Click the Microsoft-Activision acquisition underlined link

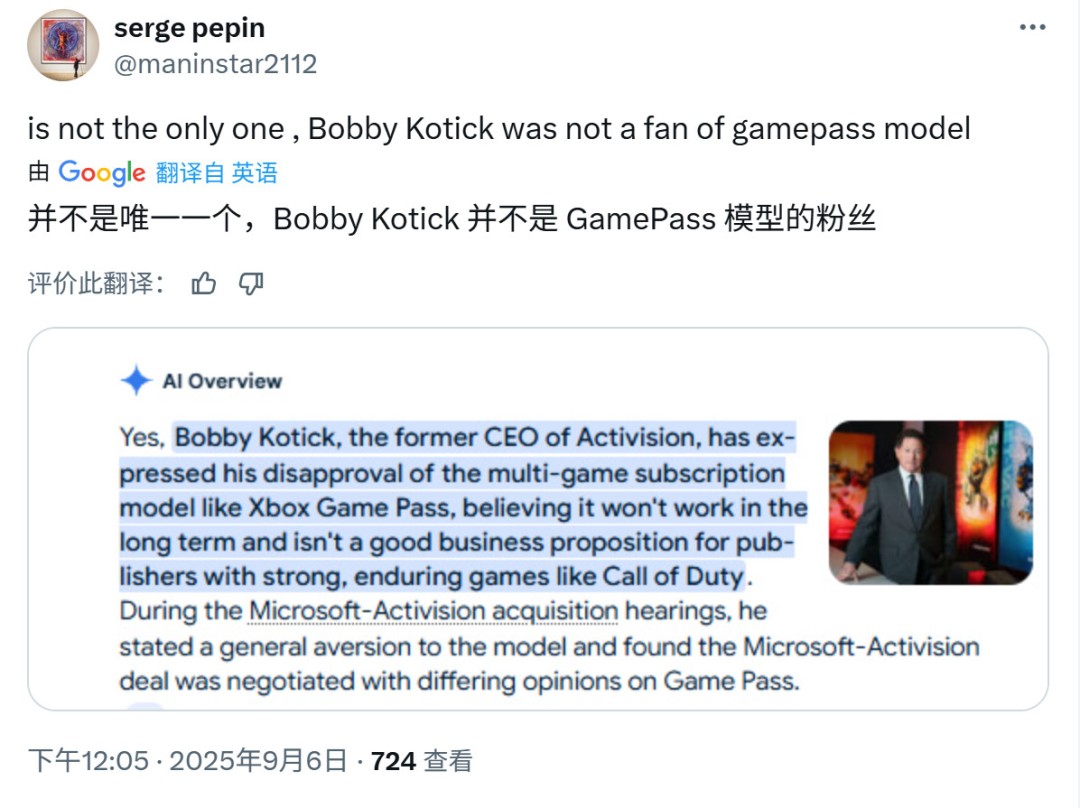click(434, 611)
